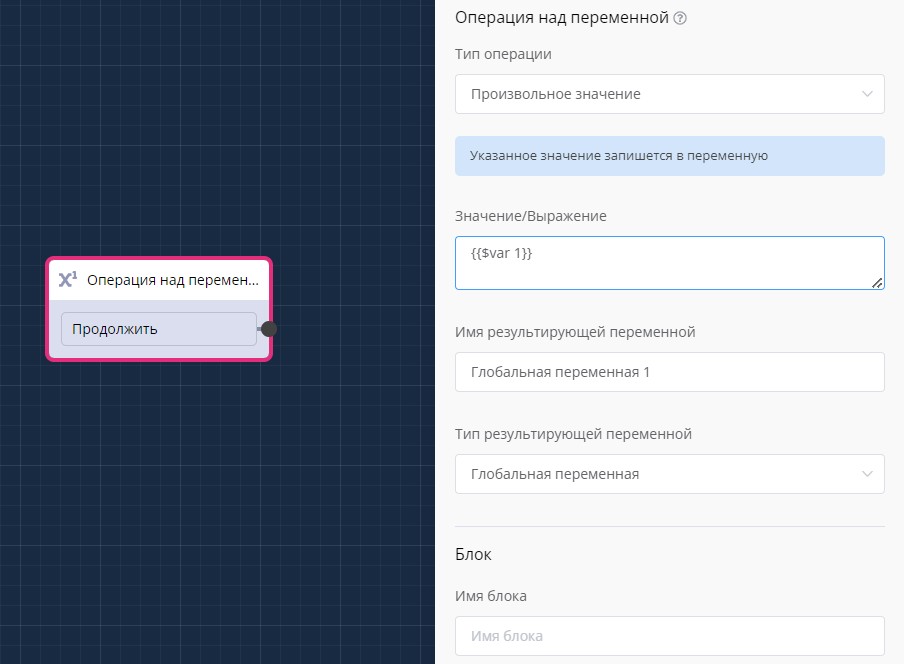Click the textarea resize handle corner
The height and width of the screenshot is (664, 904).
(877, 283)
